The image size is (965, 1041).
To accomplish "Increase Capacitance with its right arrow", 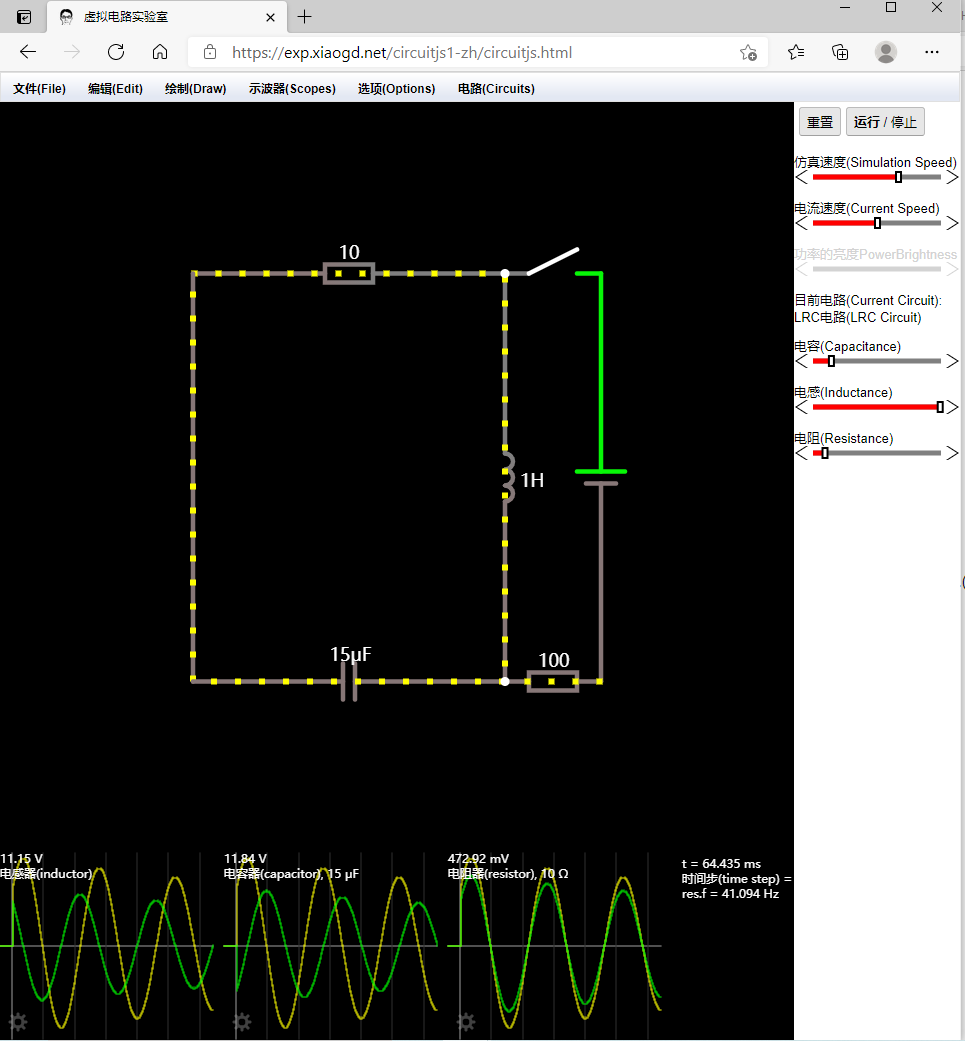I will click(x=952, y=361).
